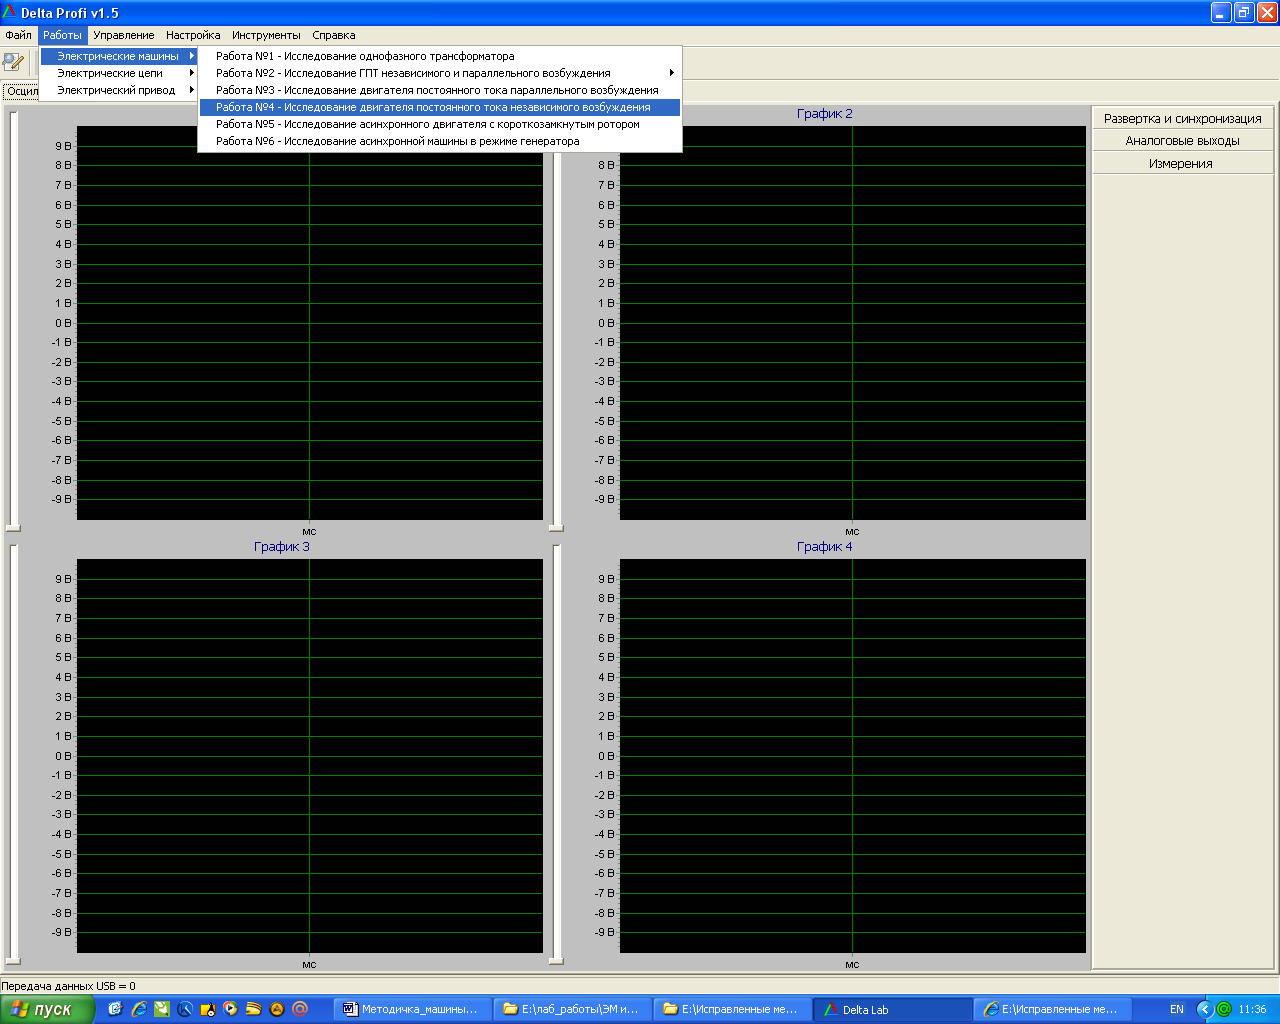Image resolution: width=1280 pixels, height=1024 pixels.
Task: Click inside the График 3 plot area
Action: 310,756
